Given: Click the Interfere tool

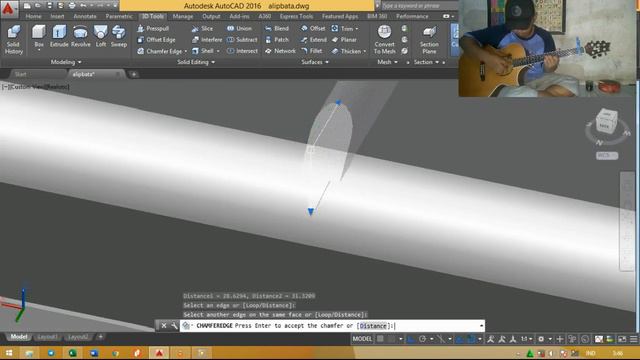Looking at the screenshot, I should [x=207, y=40].
